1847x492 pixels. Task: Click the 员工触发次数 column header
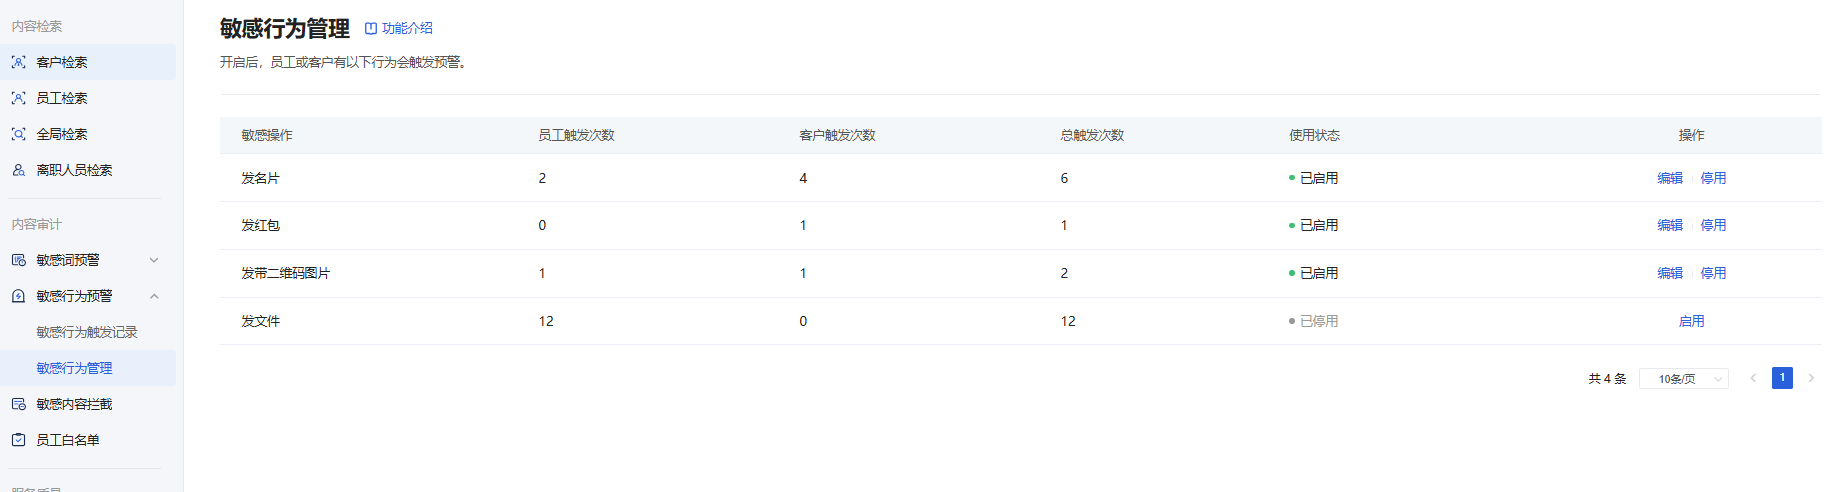point(576,135)
